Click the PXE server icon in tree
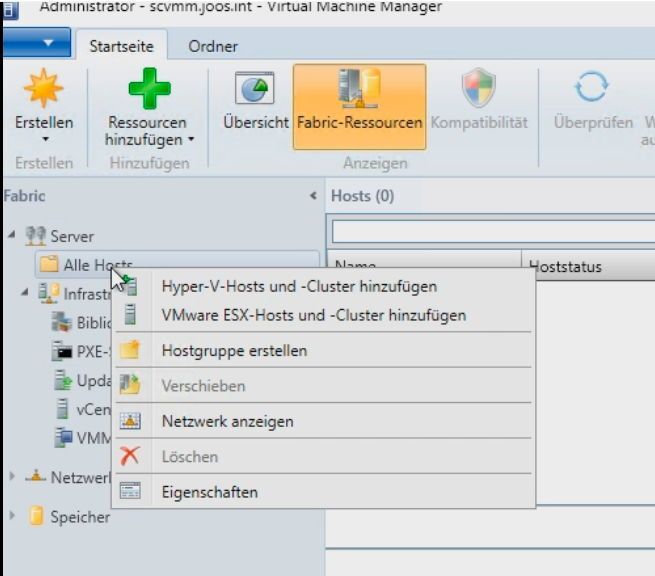The image size is (655, 576). 62,351
